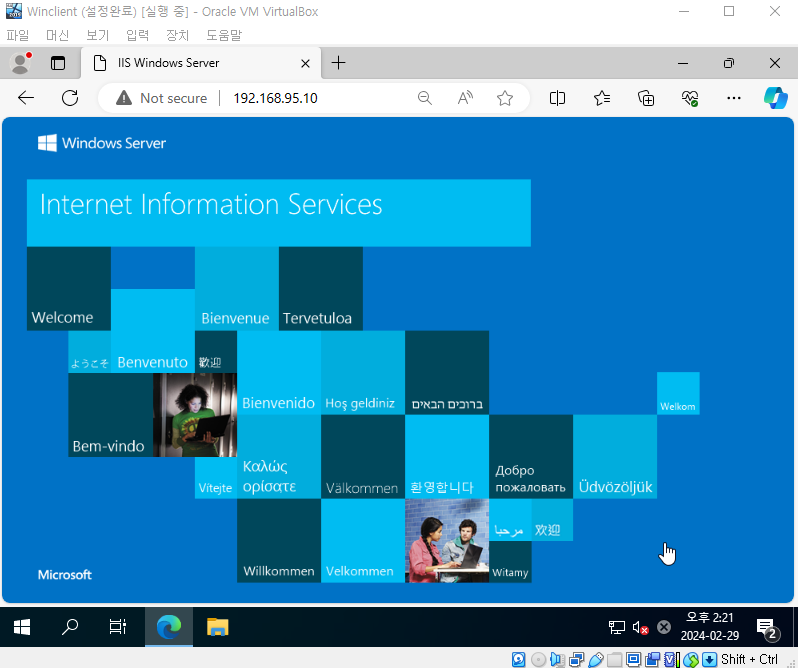798x668 pixels.
Task: Open Task View on the taskbar
Action: 118,627
